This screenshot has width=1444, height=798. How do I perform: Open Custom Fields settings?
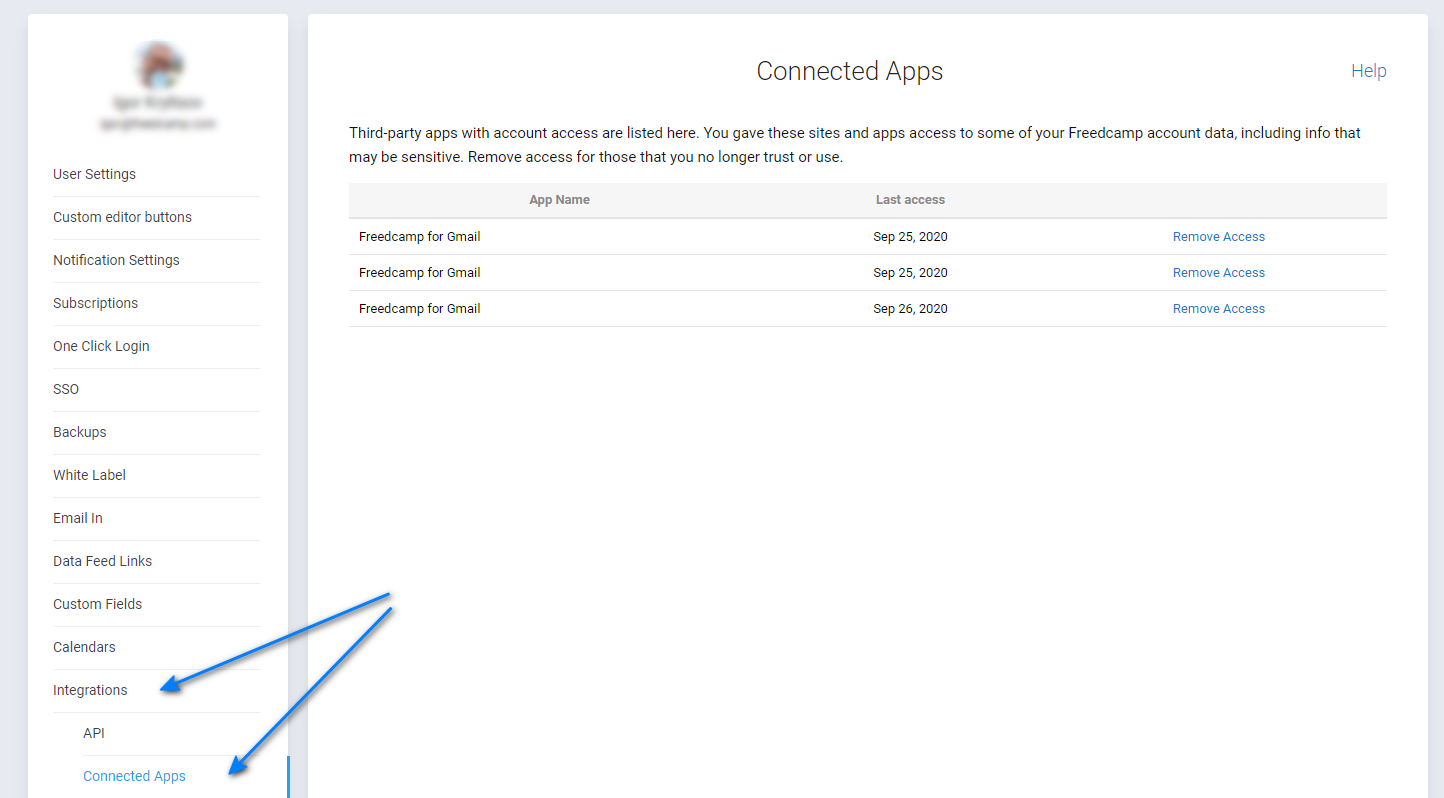97,604
